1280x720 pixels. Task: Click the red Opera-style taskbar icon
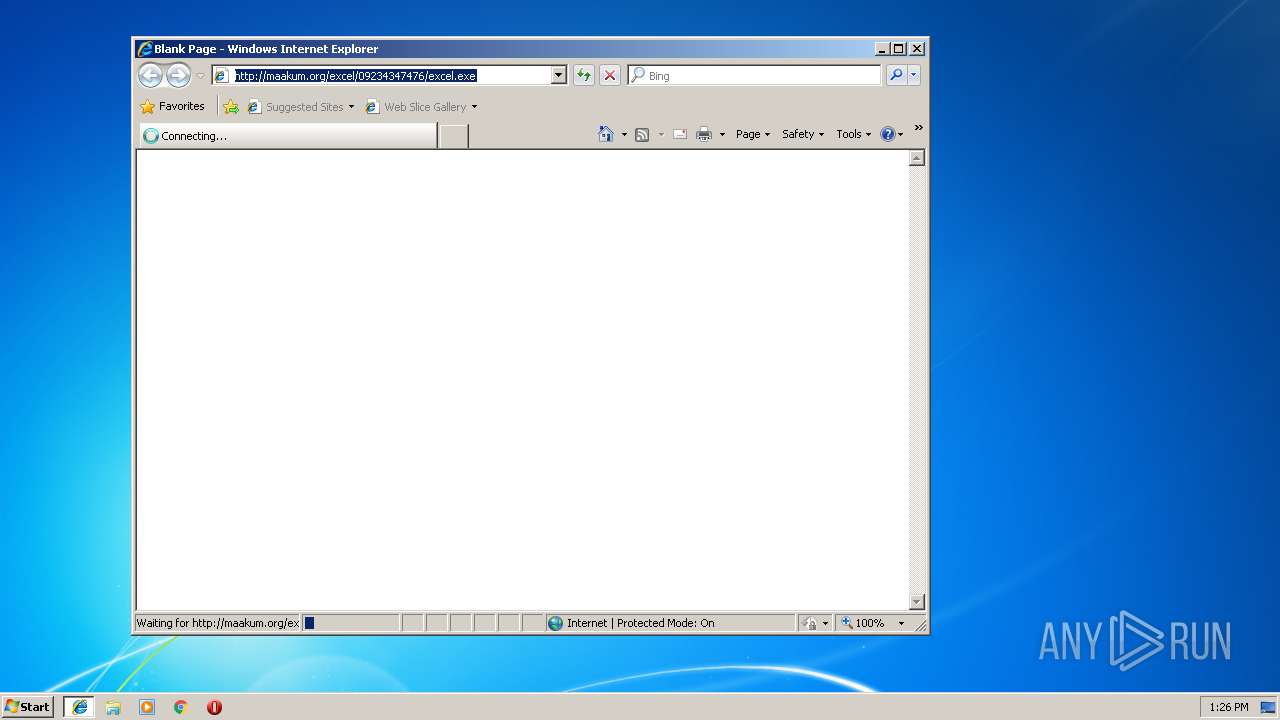point(214,707)
